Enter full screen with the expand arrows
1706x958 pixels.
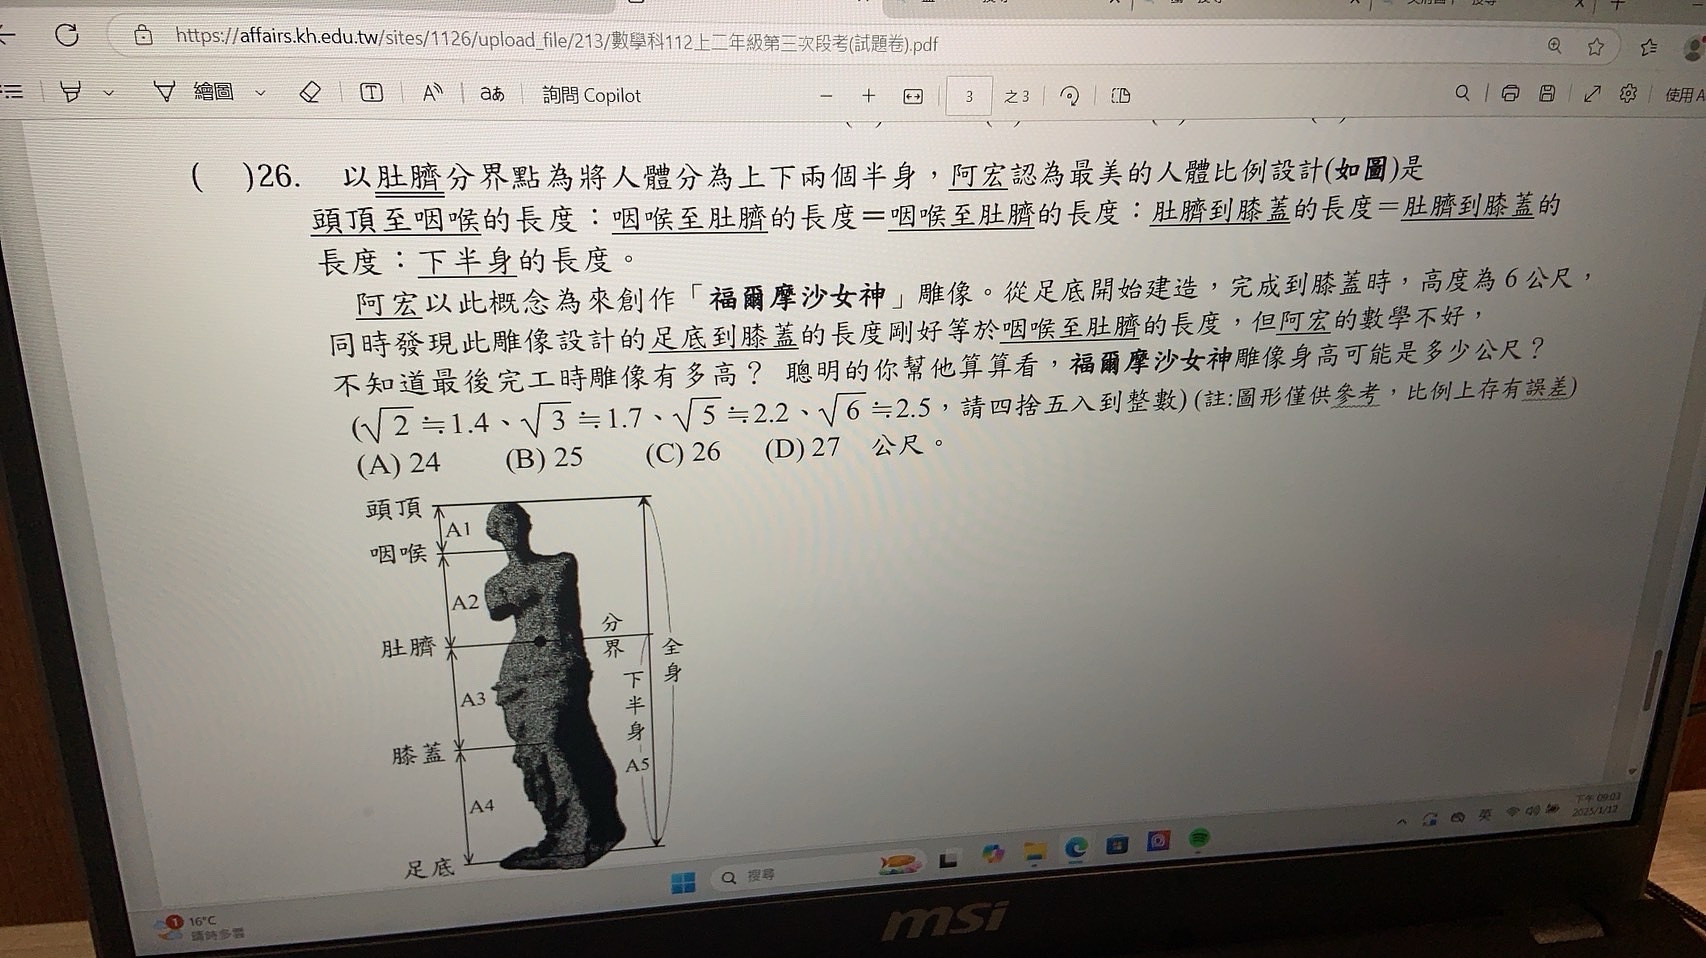[x=1592, y=93]
